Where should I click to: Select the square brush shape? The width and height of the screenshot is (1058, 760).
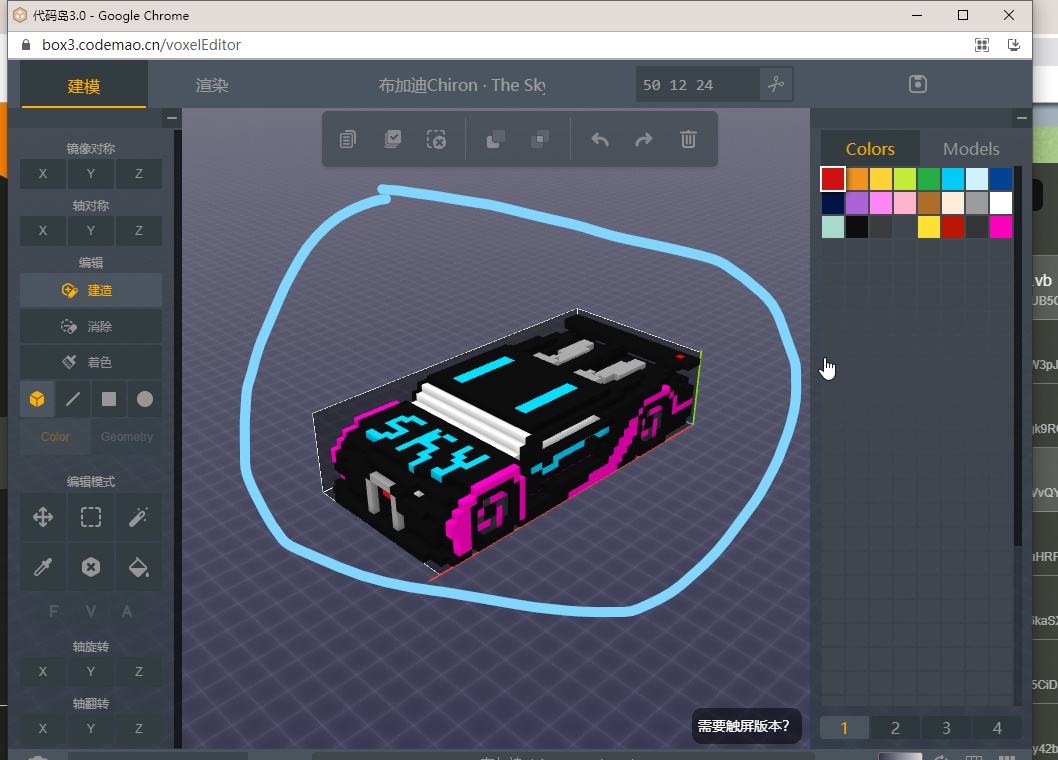click(109, 400)
